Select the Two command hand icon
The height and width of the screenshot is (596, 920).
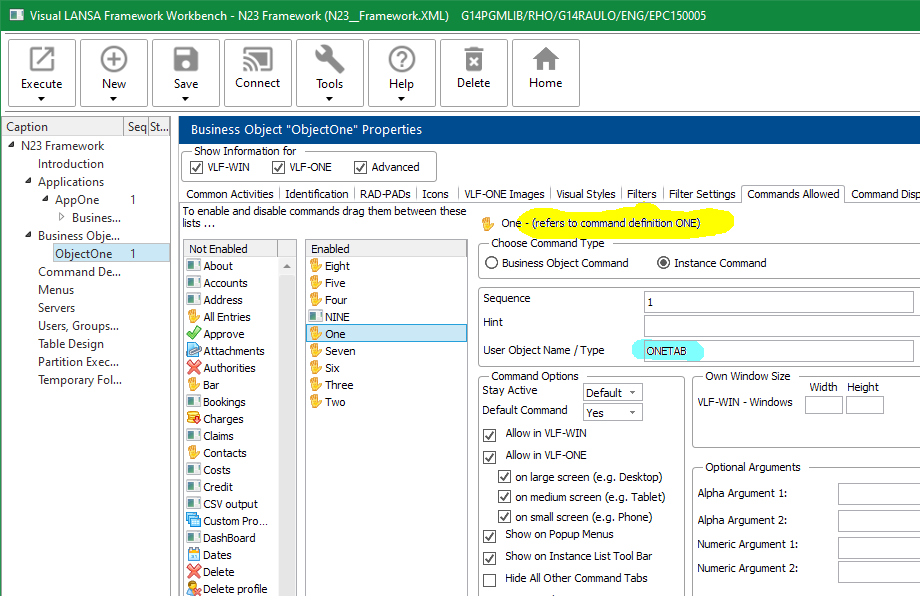point(316,402)
